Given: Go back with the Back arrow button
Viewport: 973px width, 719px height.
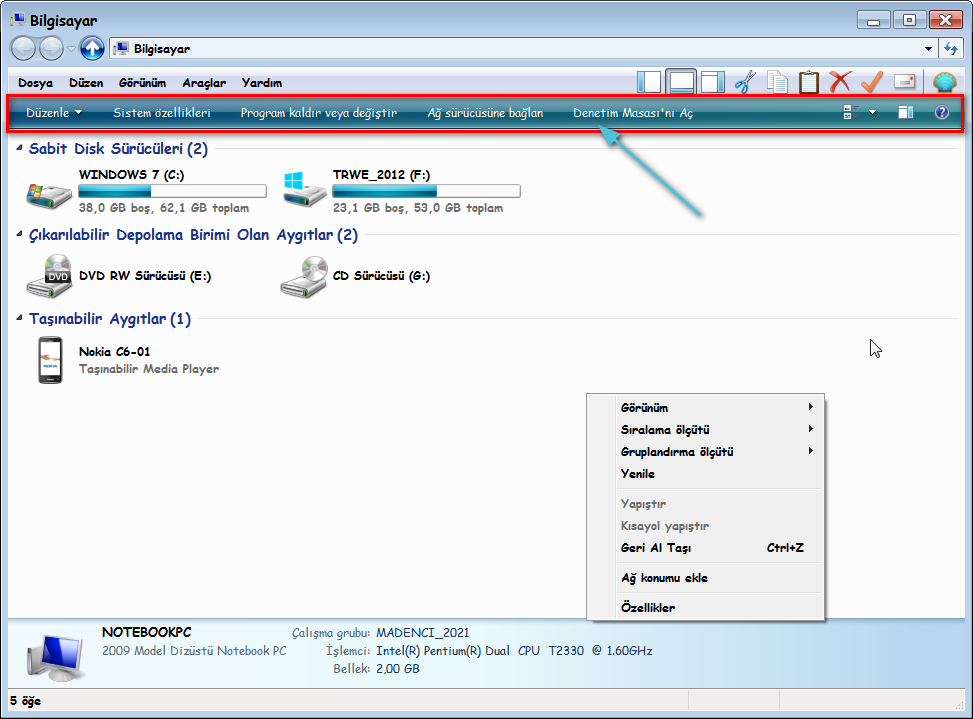Looking at the screenshot, I should (24, 48).
